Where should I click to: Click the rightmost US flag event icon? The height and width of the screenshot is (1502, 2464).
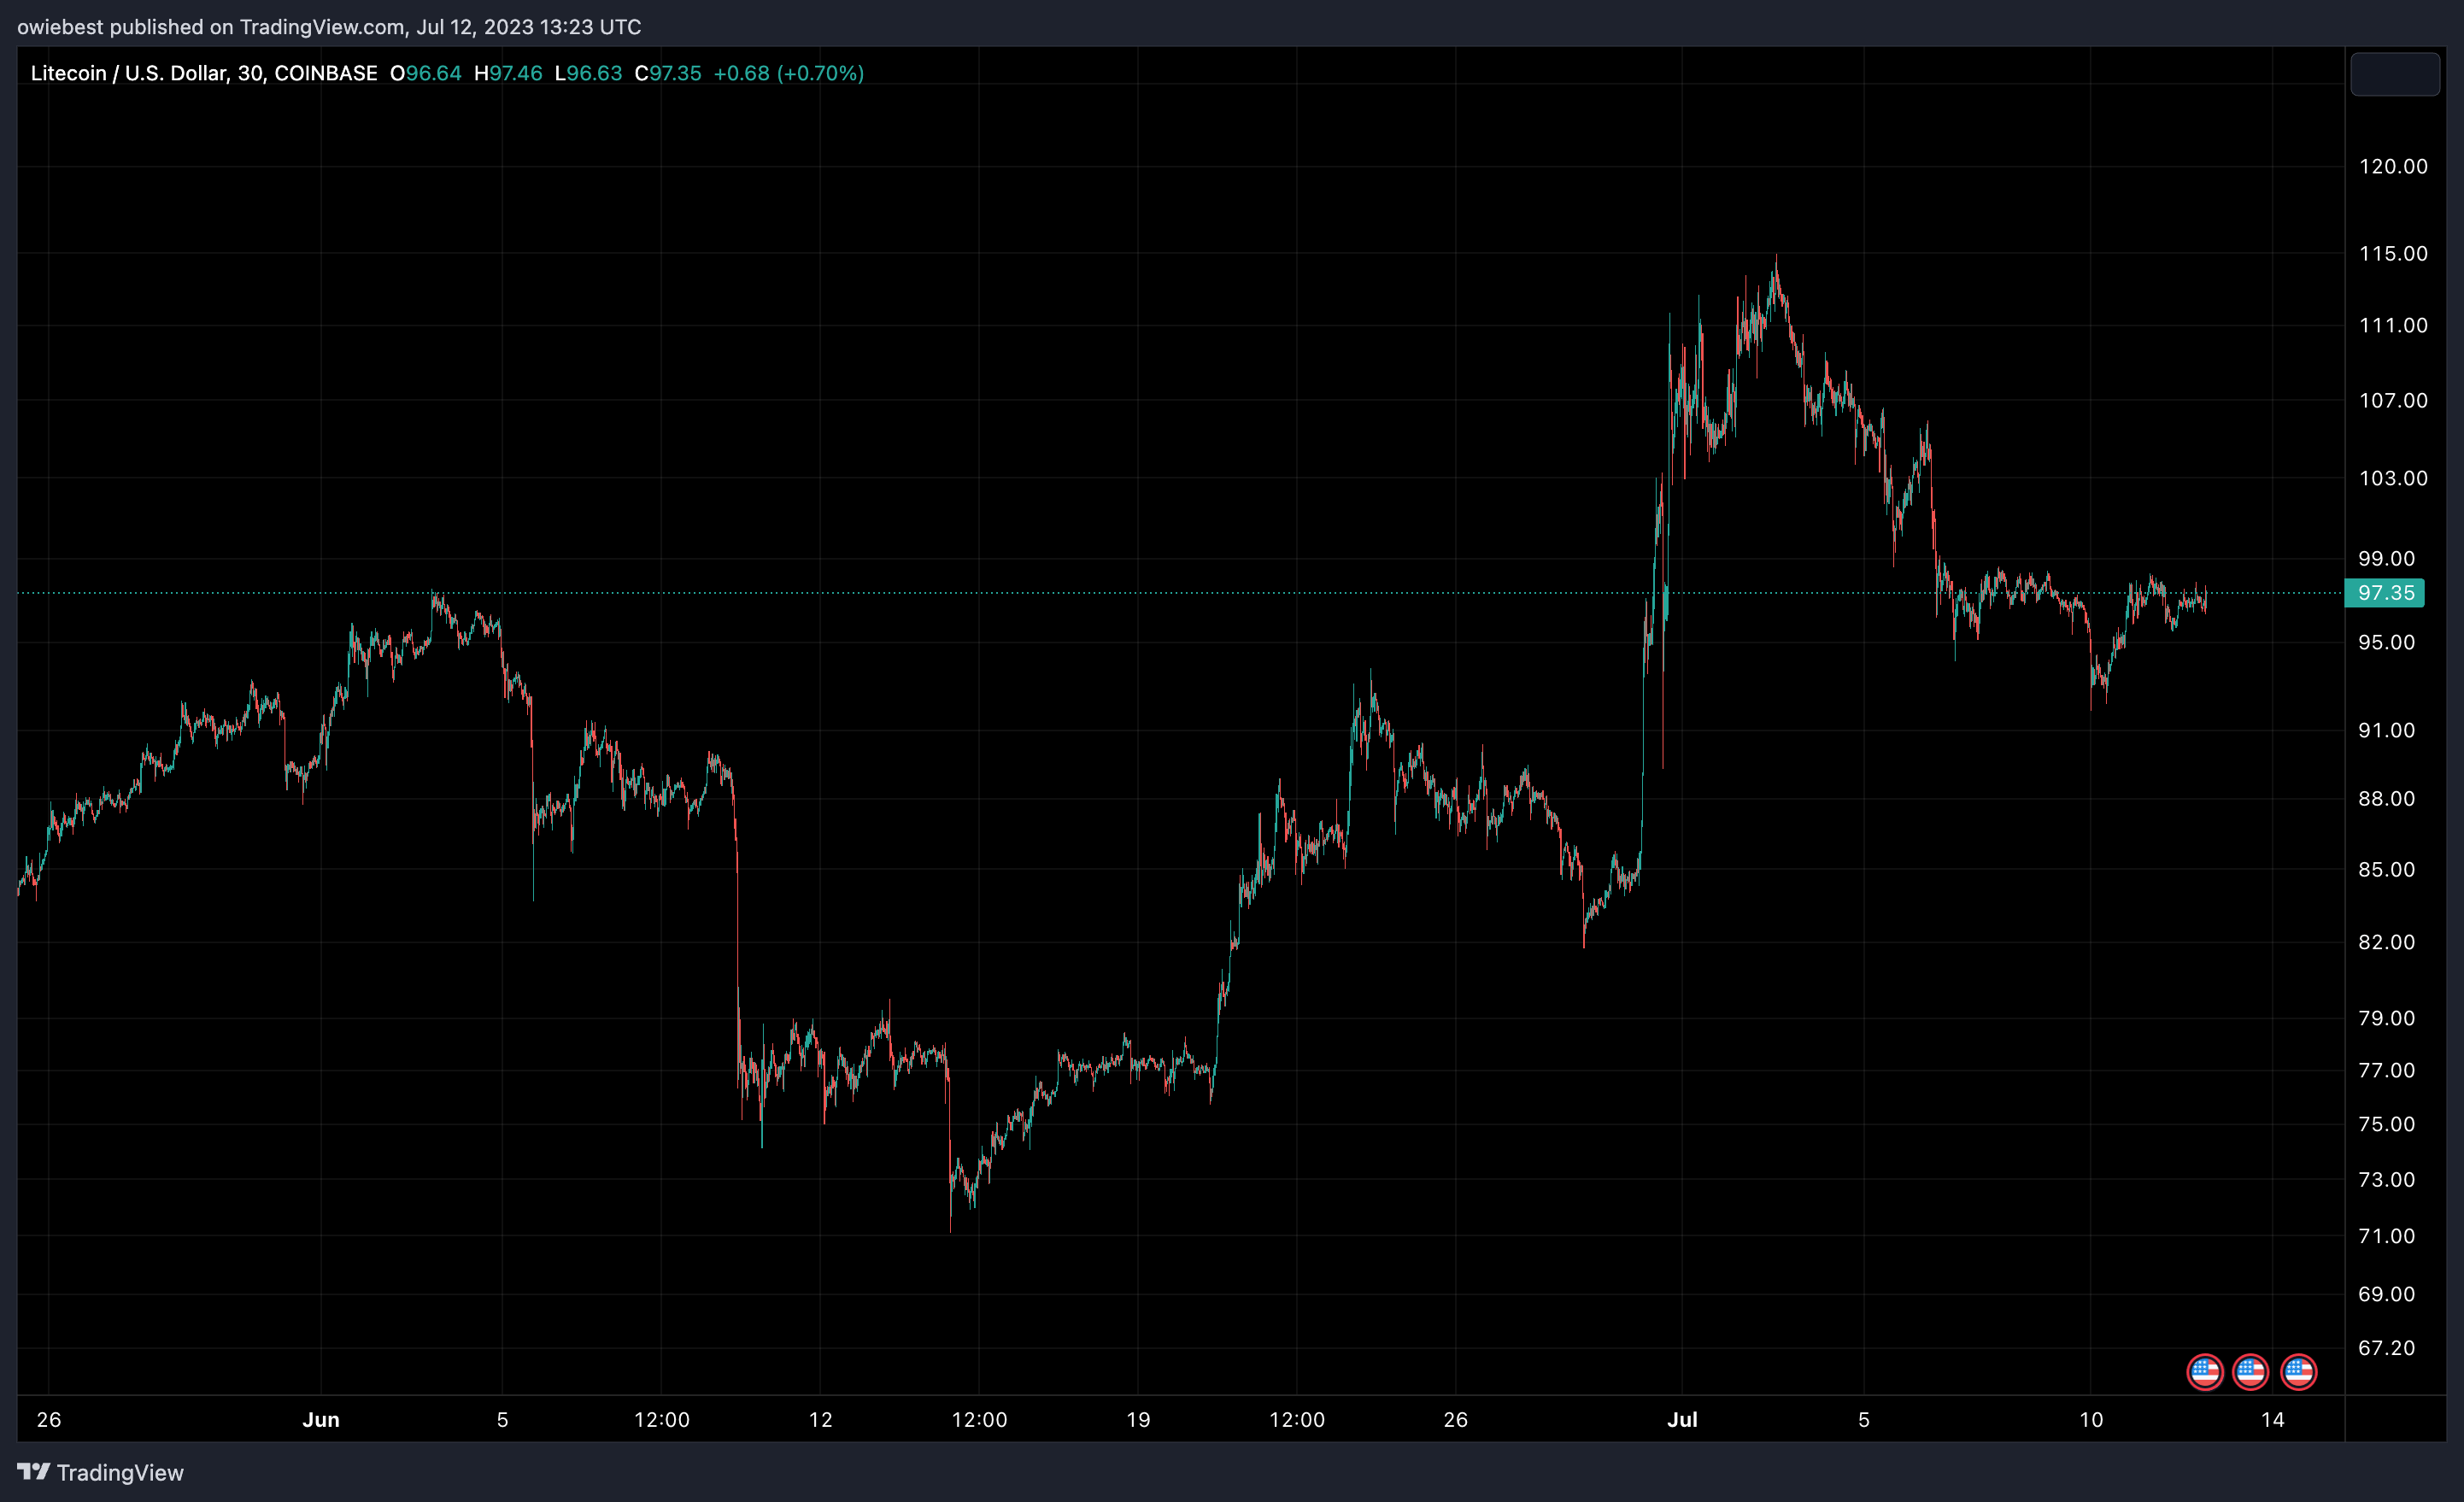pos(2298,1372)
